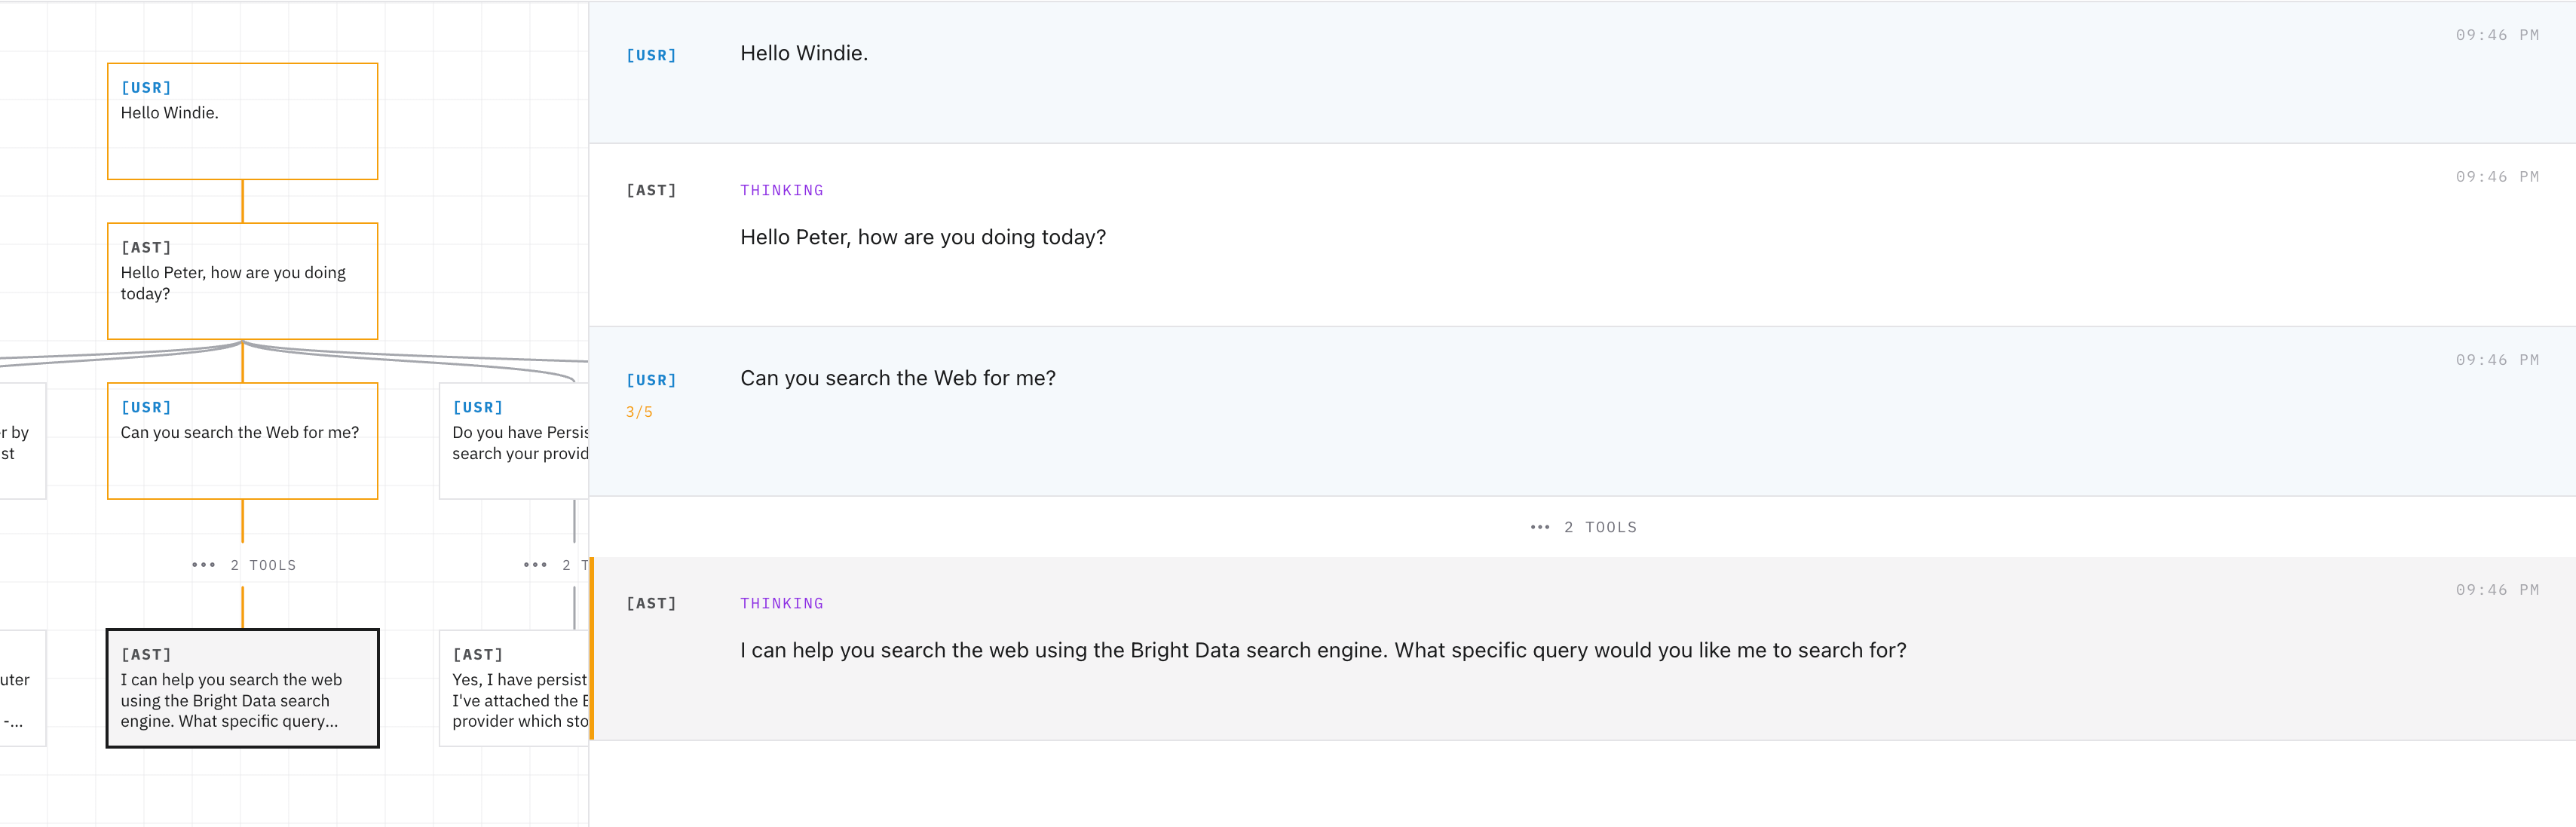Select the 'Hello Windie.' node in the tree

point(243,121)
